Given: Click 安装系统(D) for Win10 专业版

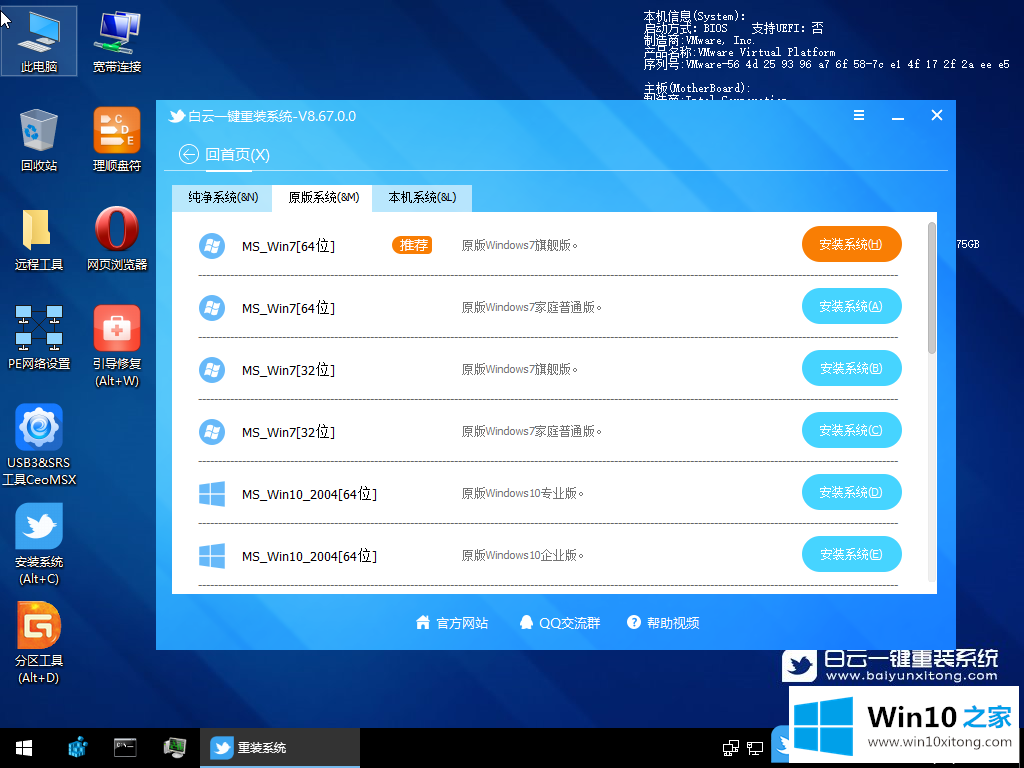Looking at the screenshot, I should tap(852, 492).
